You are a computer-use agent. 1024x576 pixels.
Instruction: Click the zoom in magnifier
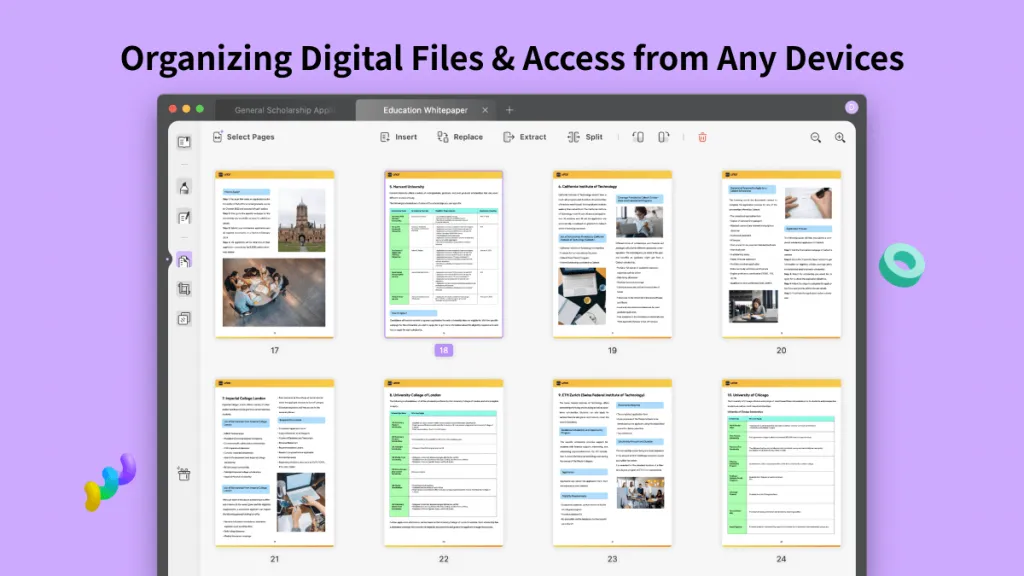840,137
